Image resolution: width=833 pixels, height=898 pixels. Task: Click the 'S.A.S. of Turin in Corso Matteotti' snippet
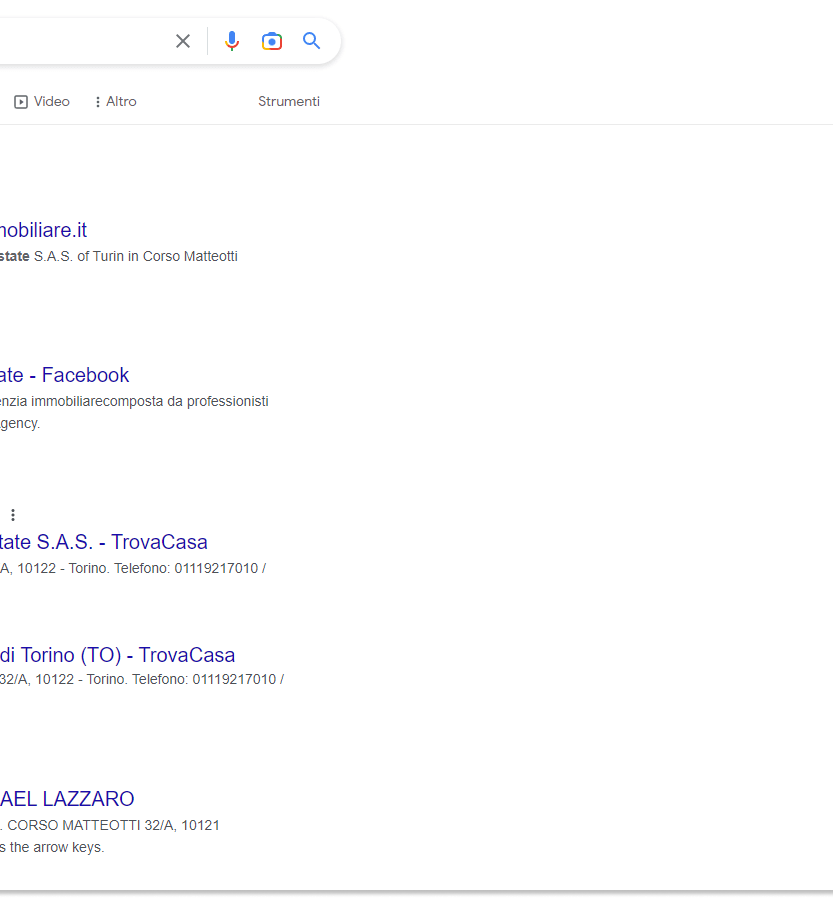pos(135,257)
